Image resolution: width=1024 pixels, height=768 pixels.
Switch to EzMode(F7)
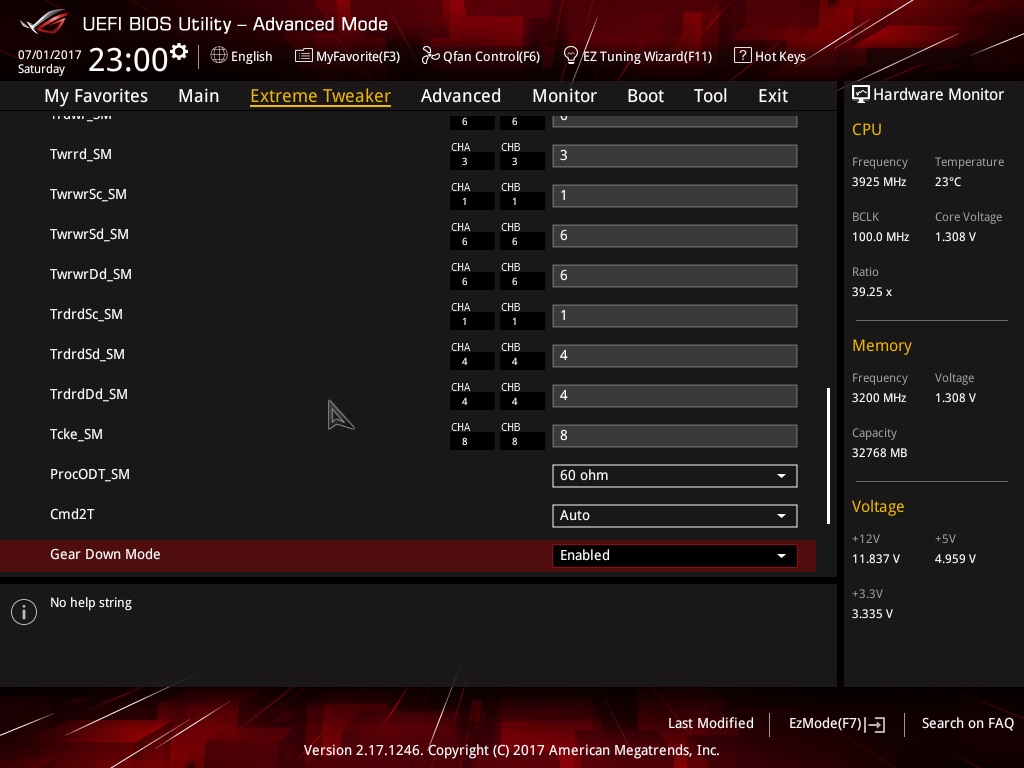coord(837,724)
